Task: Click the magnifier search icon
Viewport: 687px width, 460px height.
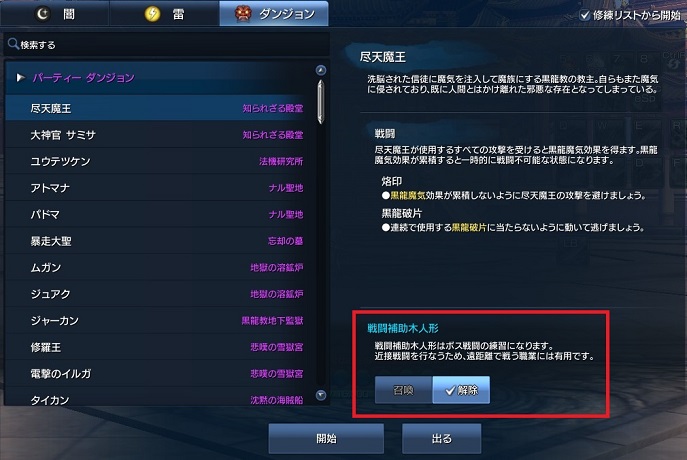Action: 13,44
